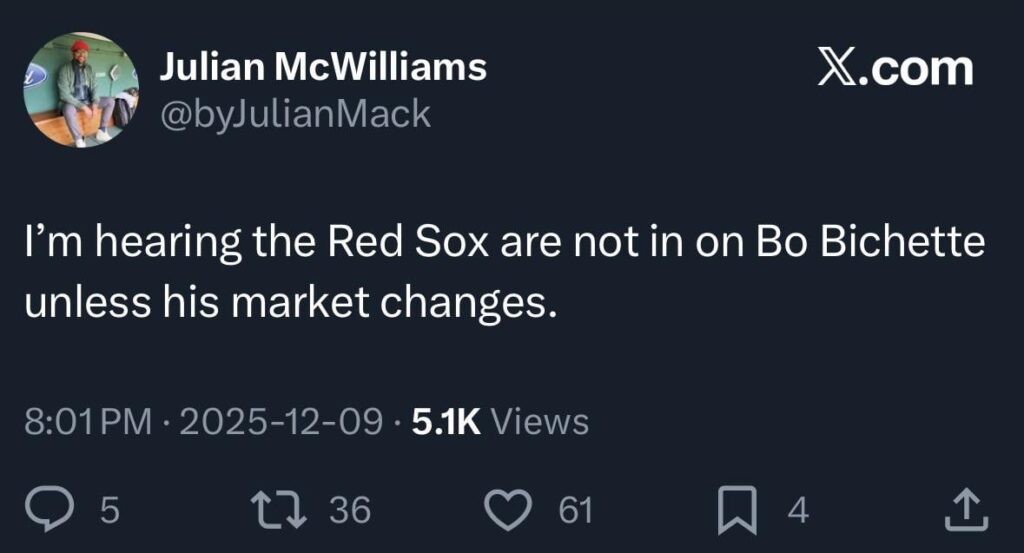Click the X.com logo
This screenshot has width=1024, height=553.
click(894, 69)
